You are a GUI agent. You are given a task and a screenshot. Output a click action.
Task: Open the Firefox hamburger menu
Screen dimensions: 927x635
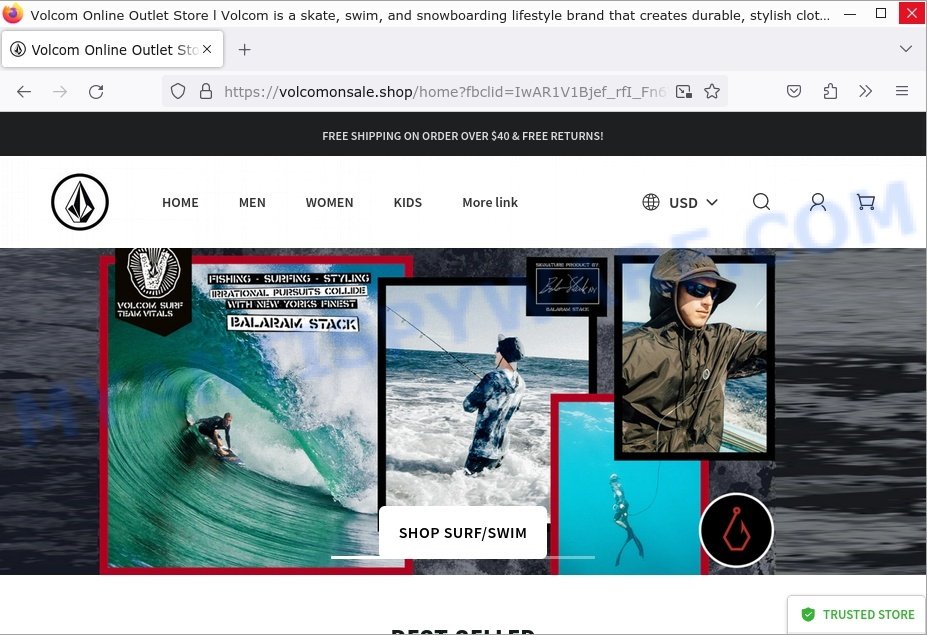pyautogui.click(x=902, y=91)
